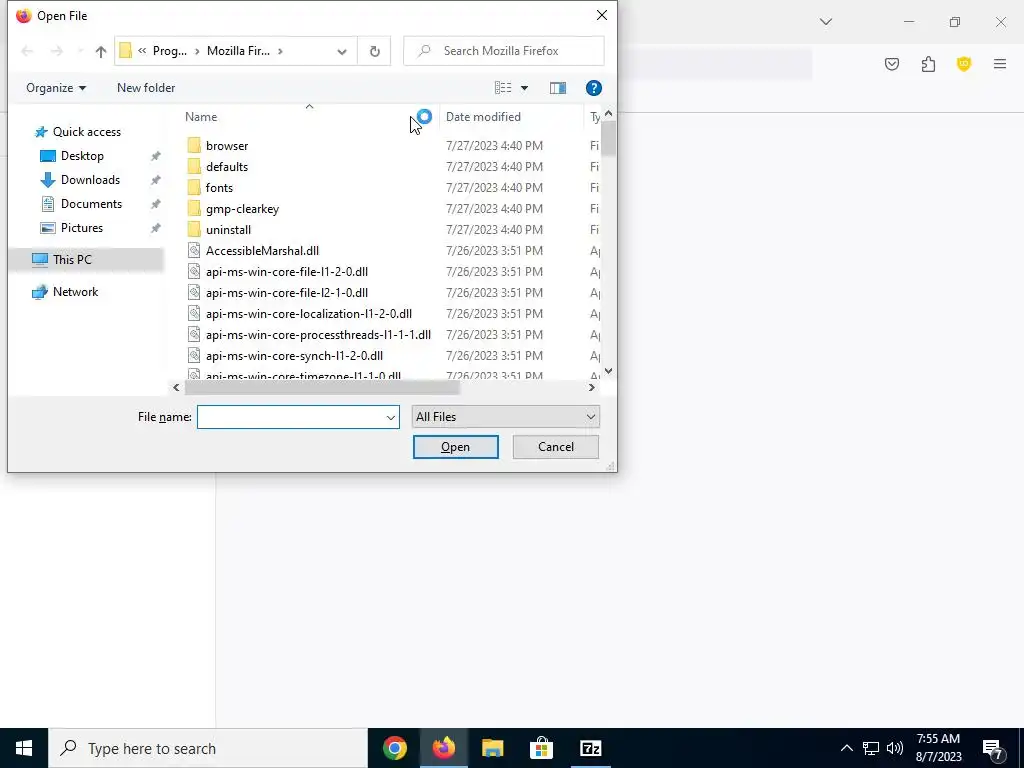The width and height of the screenshot is (1024, 768).
Task: Select the fonts folder
Action: [219, 187]
